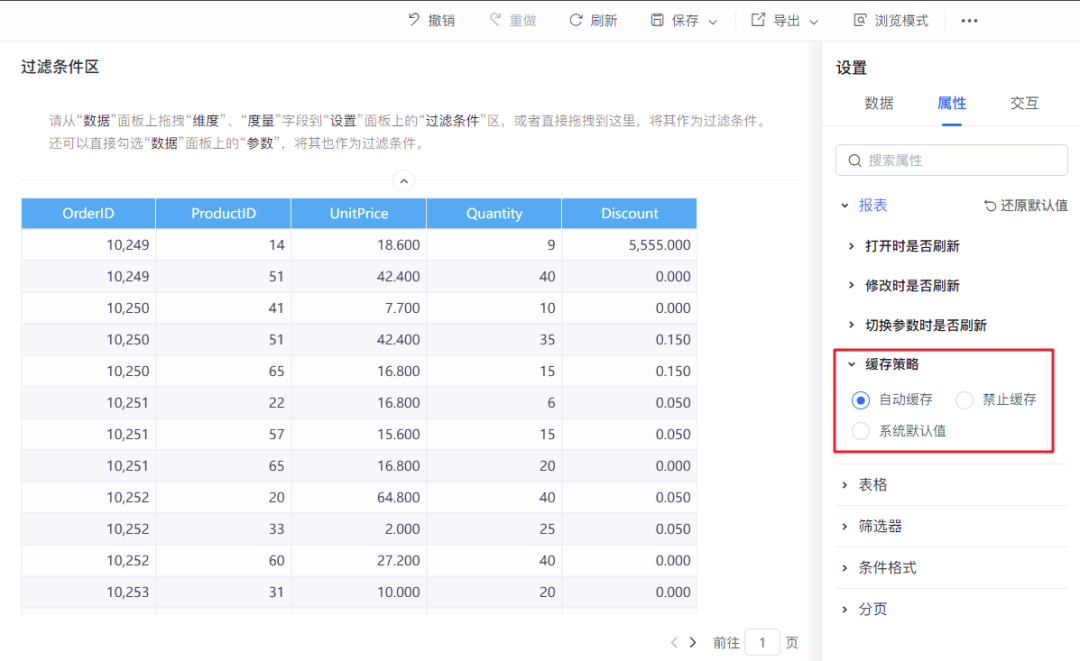Screen dimensions: 1080x661
Task: Switch to the 属性 tab
Action: coord(952,103)
